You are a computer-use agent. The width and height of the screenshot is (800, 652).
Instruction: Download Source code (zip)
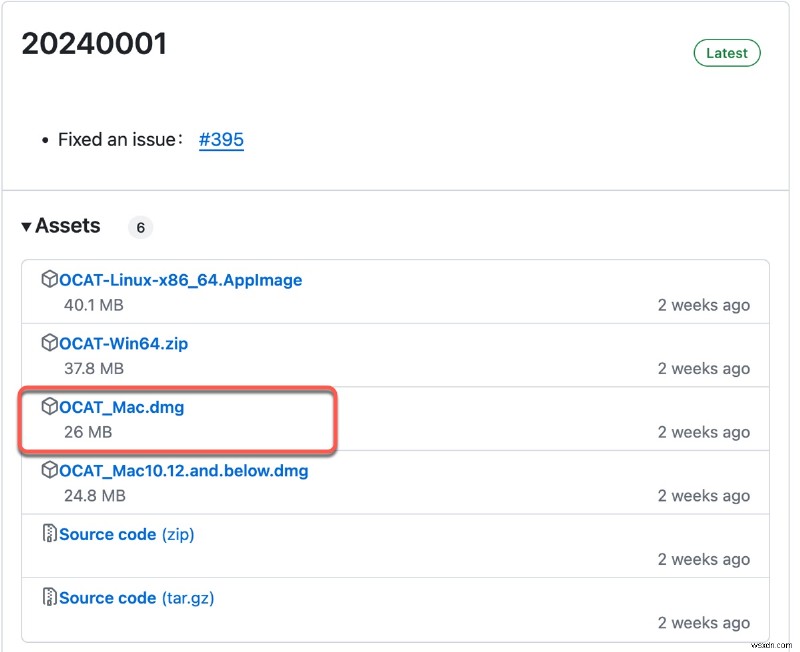[x=127, y=535]
